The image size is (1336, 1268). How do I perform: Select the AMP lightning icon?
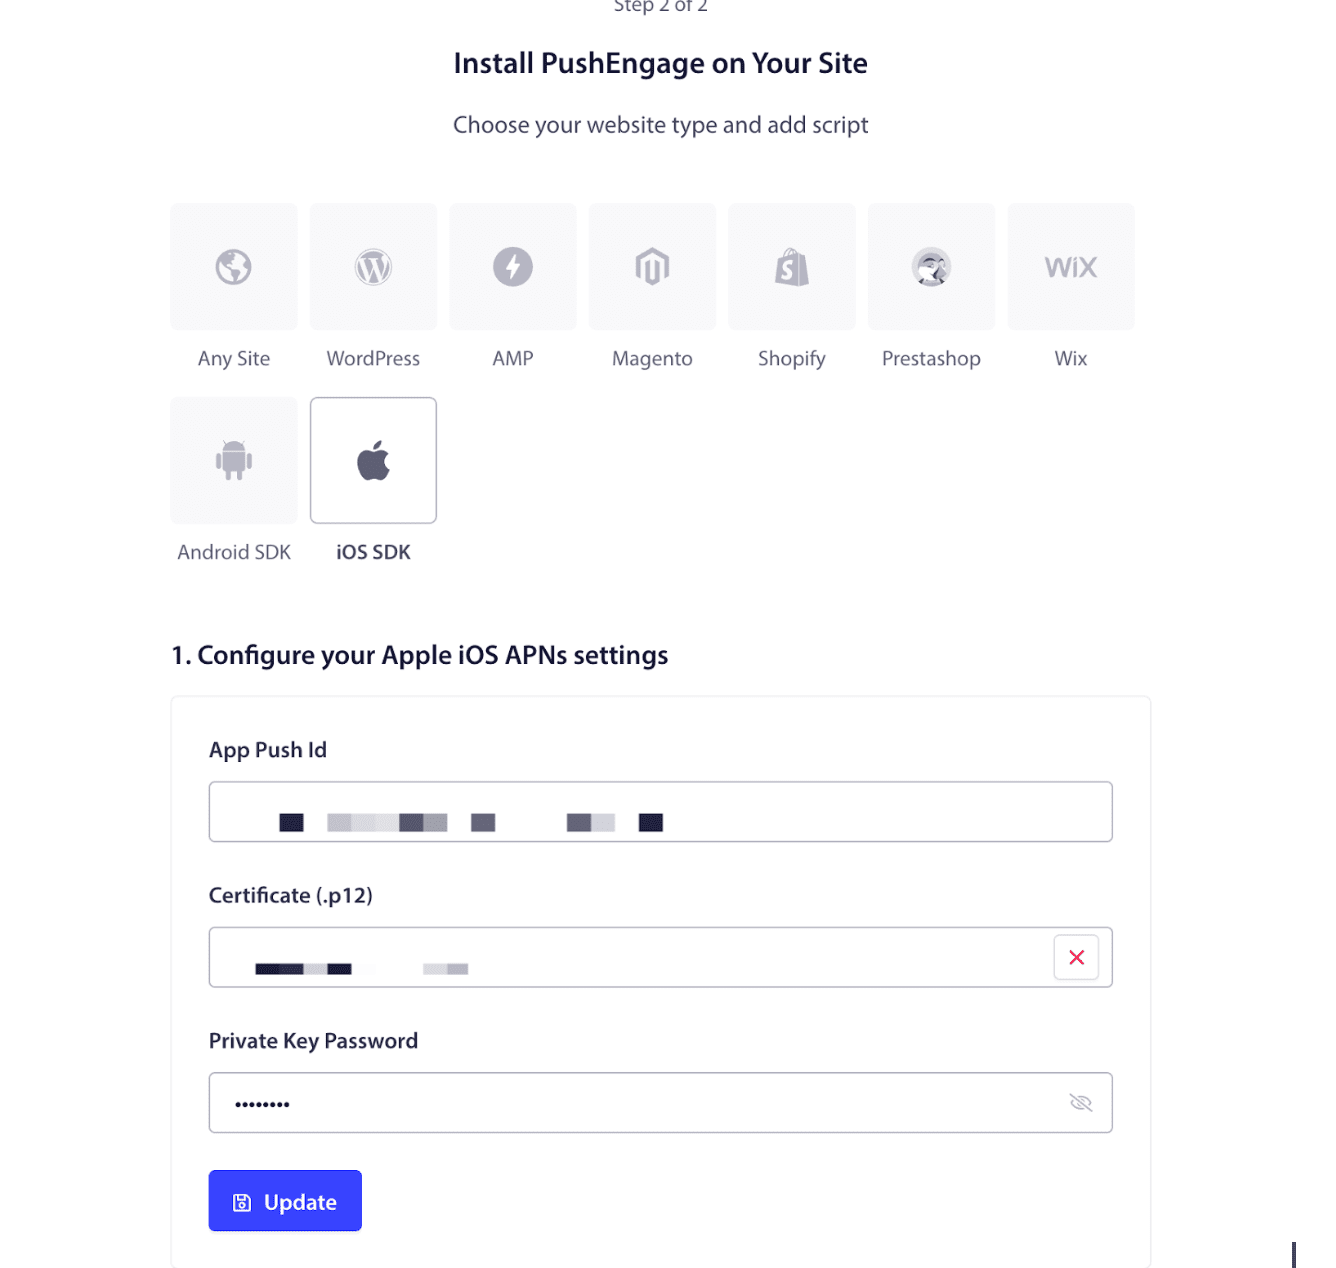[x=513, y=267]
